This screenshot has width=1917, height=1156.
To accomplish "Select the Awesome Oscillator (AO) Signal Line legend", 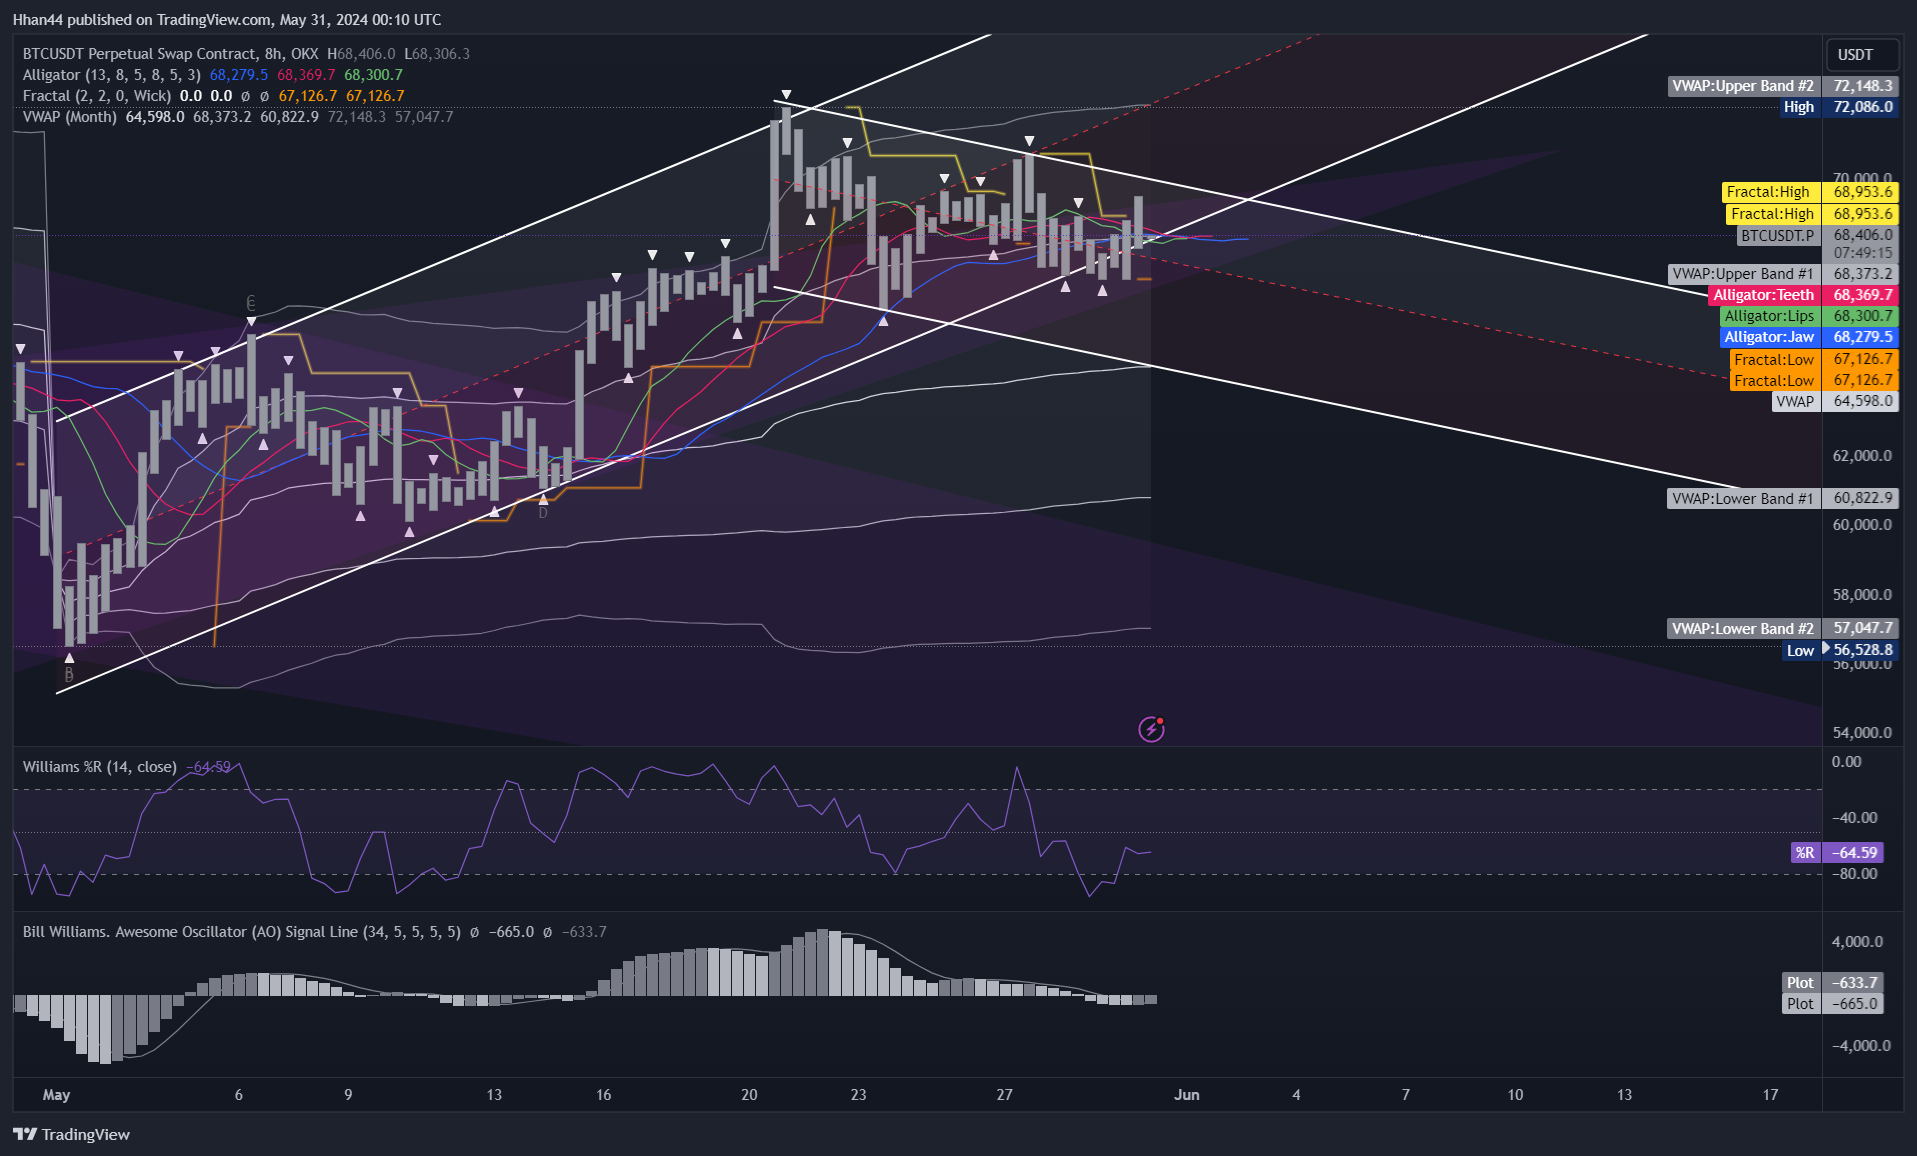I will pyautogui.click(x=241, y=932).
